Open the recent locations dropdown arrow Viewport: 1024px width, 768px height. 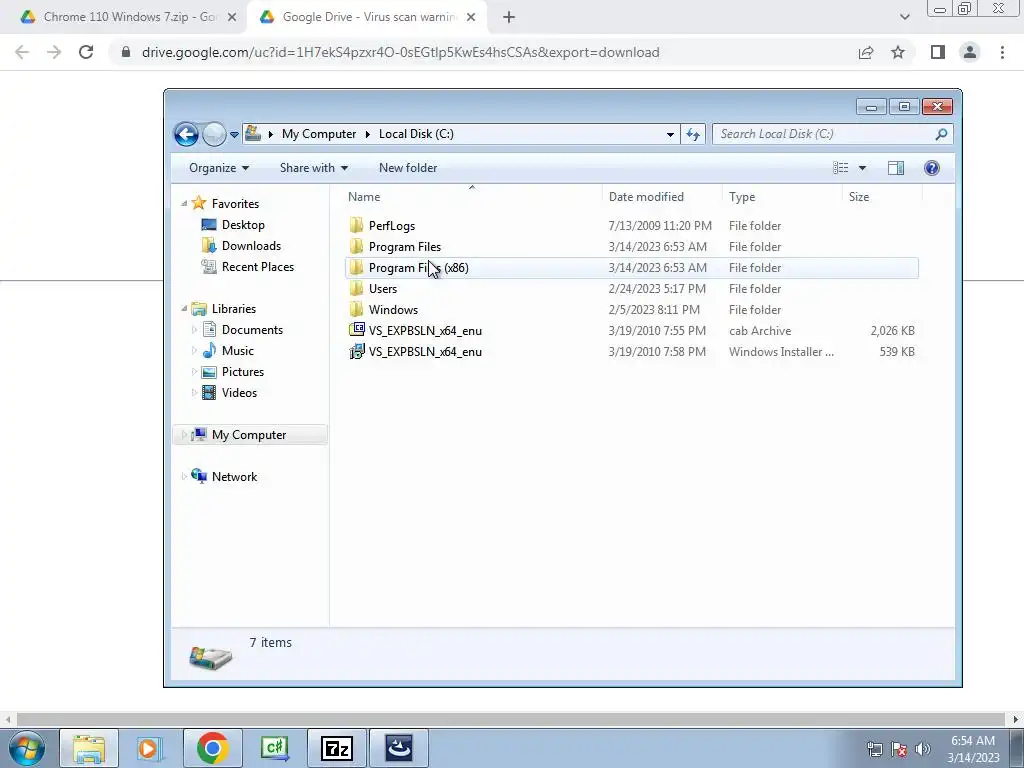(x=234, y=135)
